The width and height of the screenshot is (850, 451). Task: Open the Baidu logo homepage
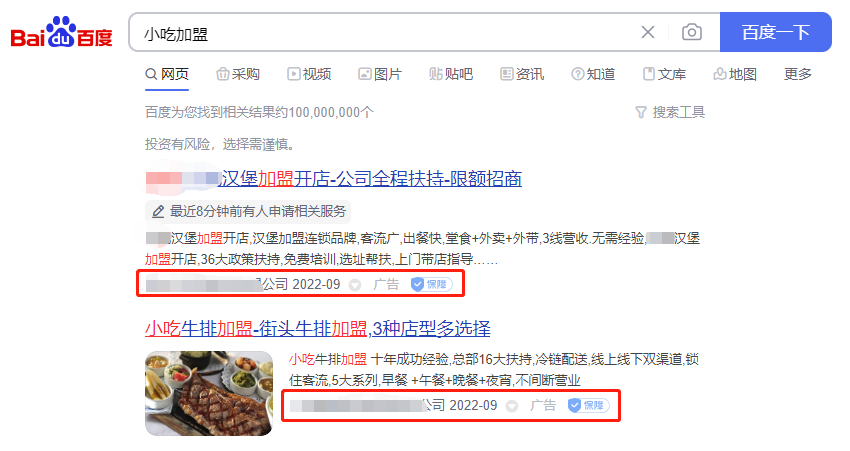coord(61,32)
